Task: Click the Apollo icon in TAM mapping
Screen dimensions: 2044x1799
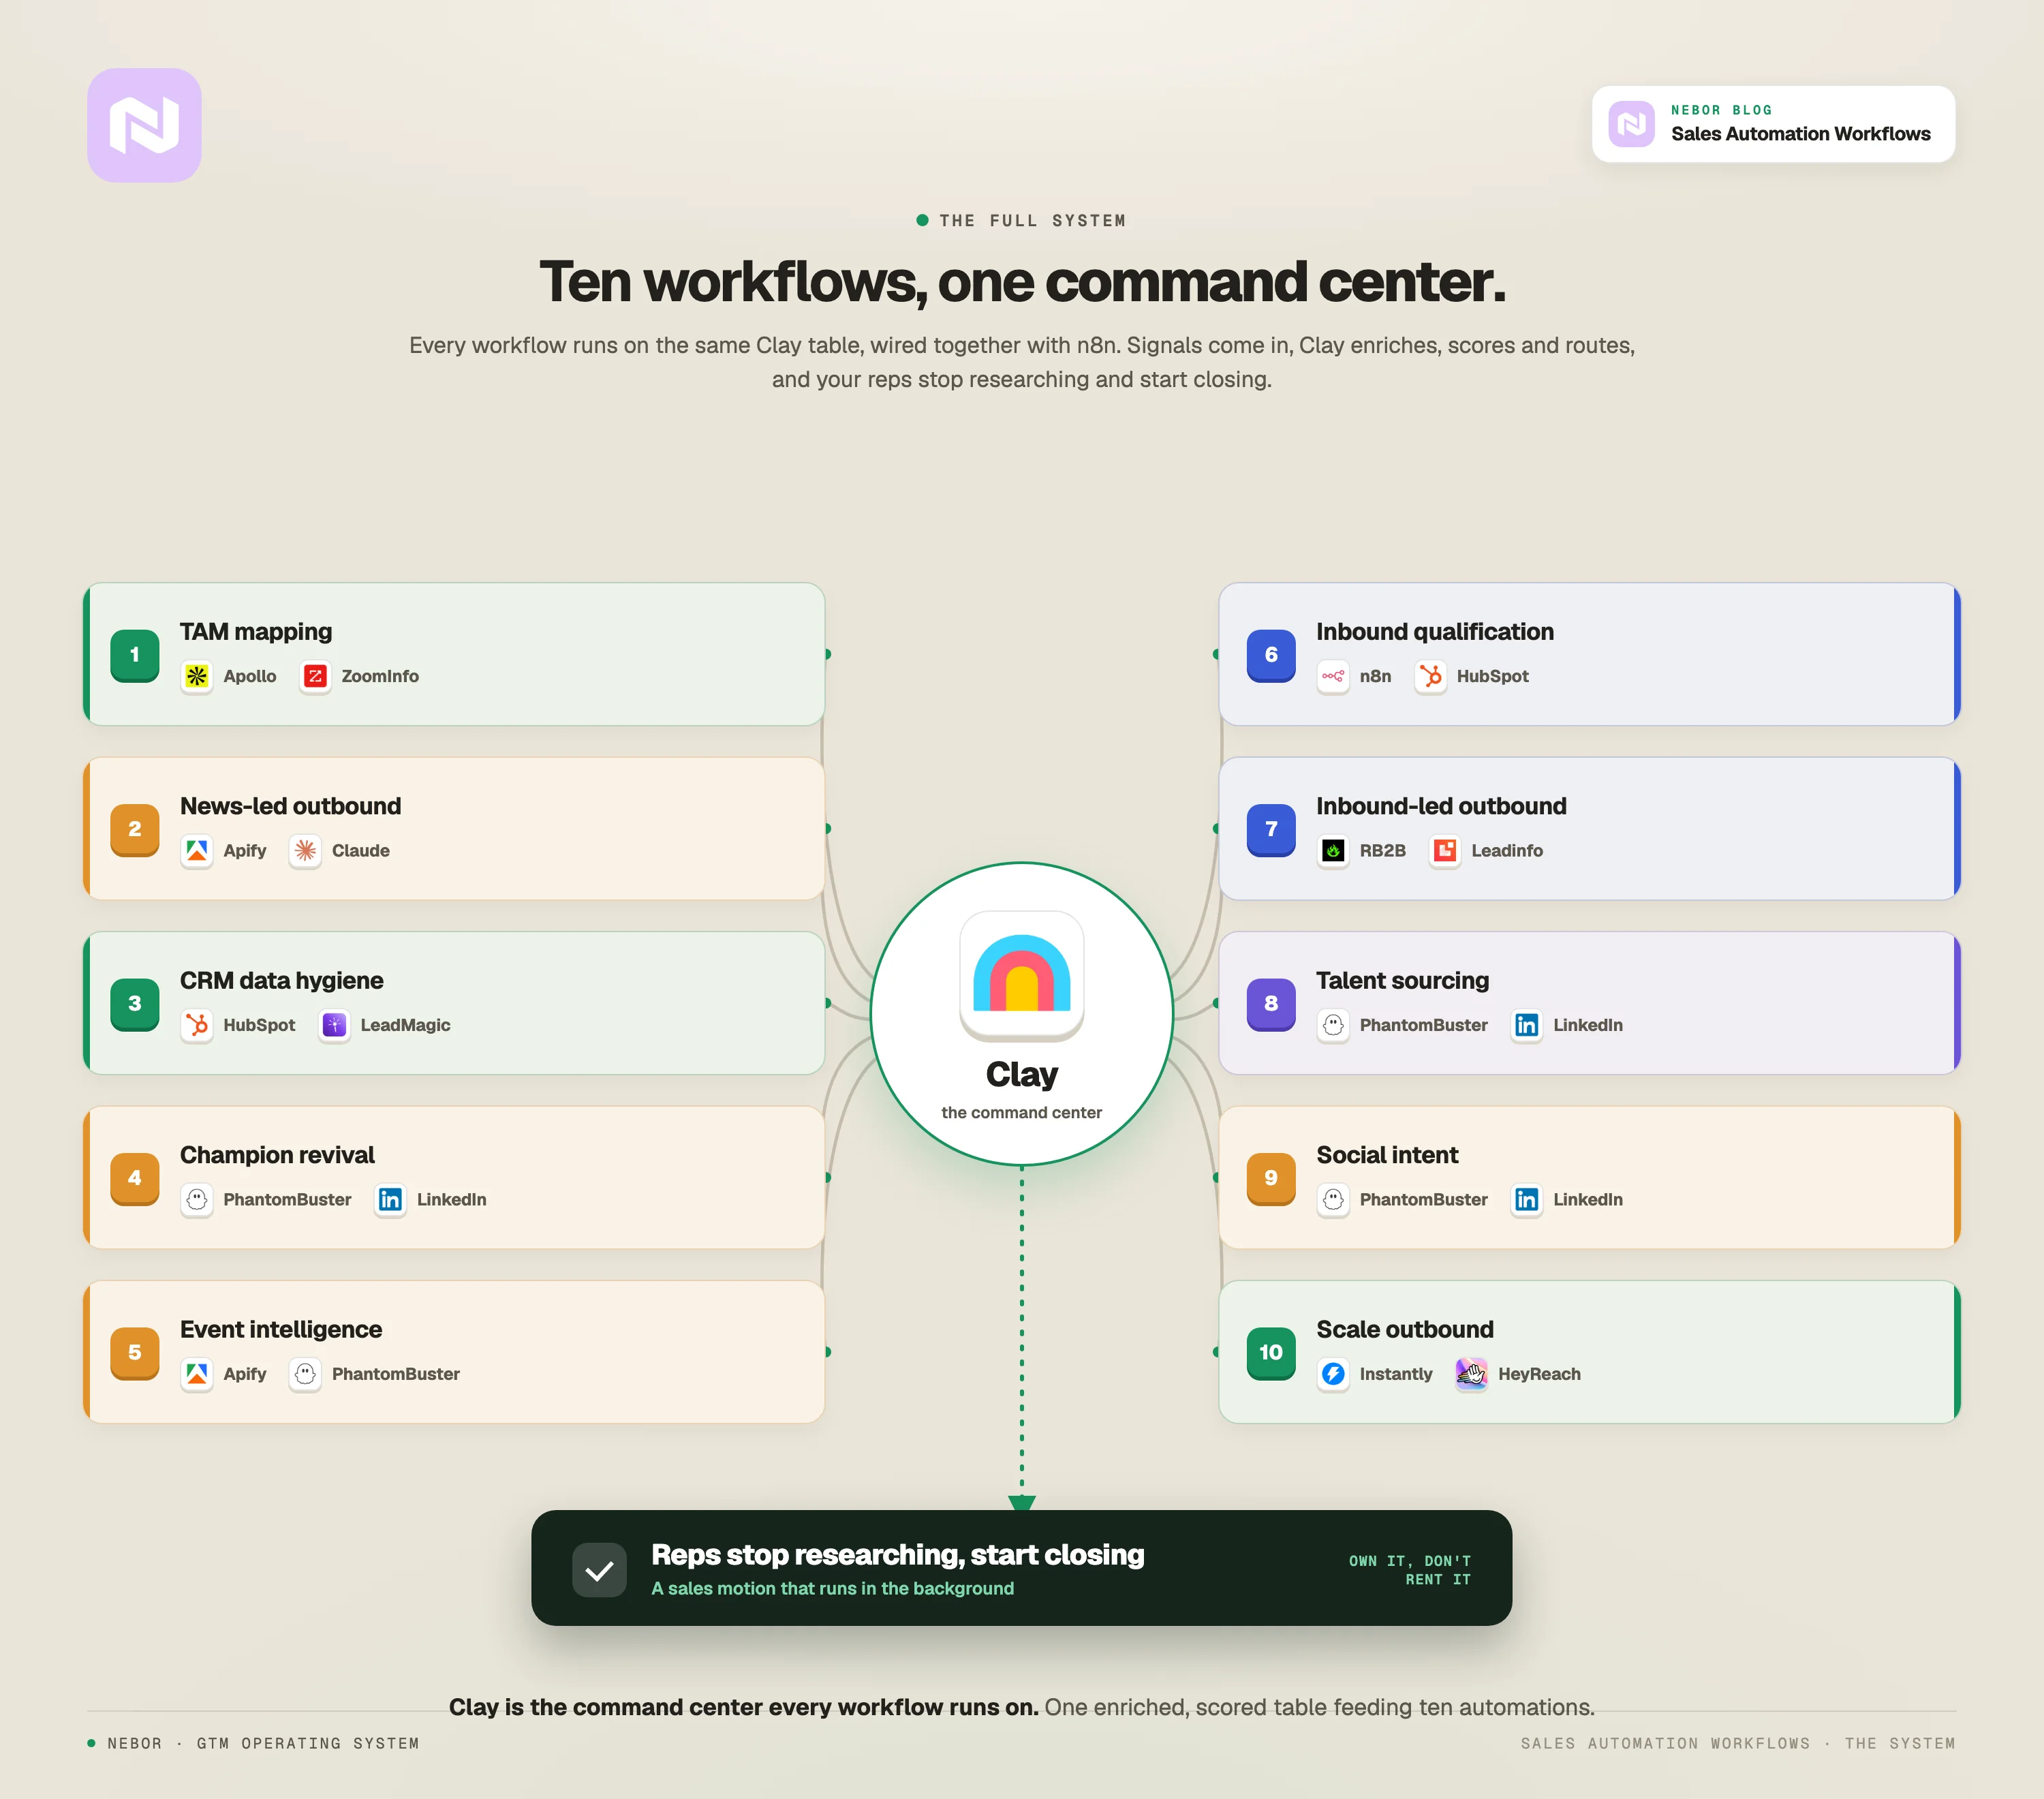Action: pos(197,677)
